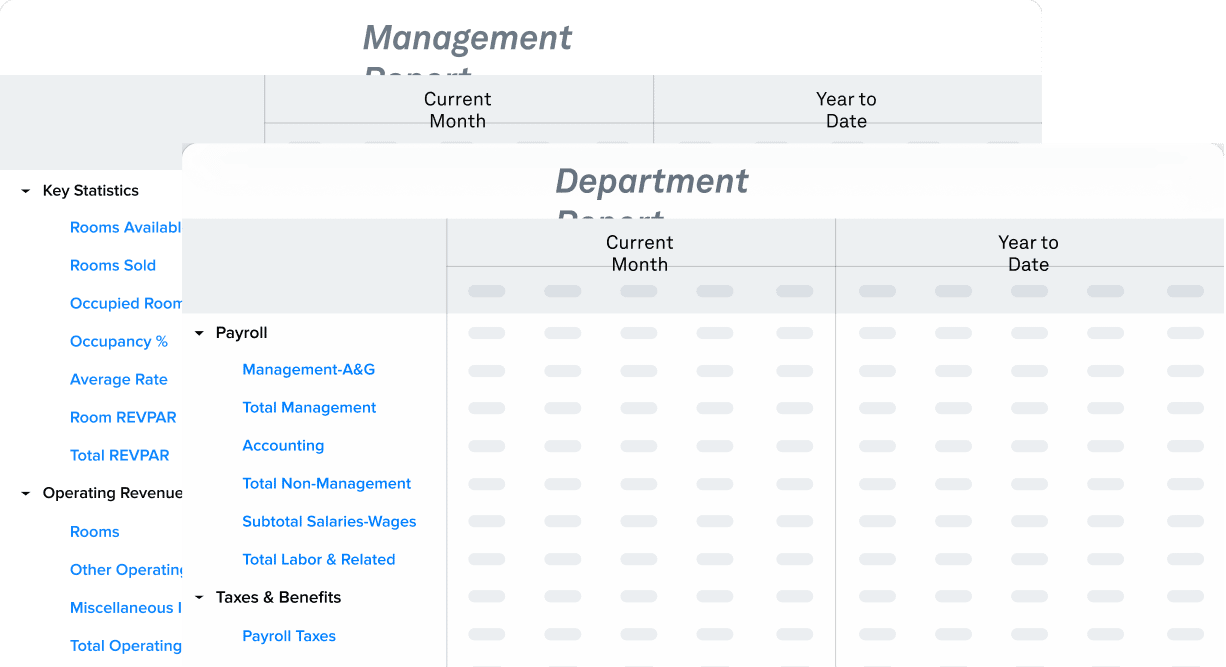
Task: Select the Subtotal Salaries-Wages link
Action: click(x=329, y=522)
